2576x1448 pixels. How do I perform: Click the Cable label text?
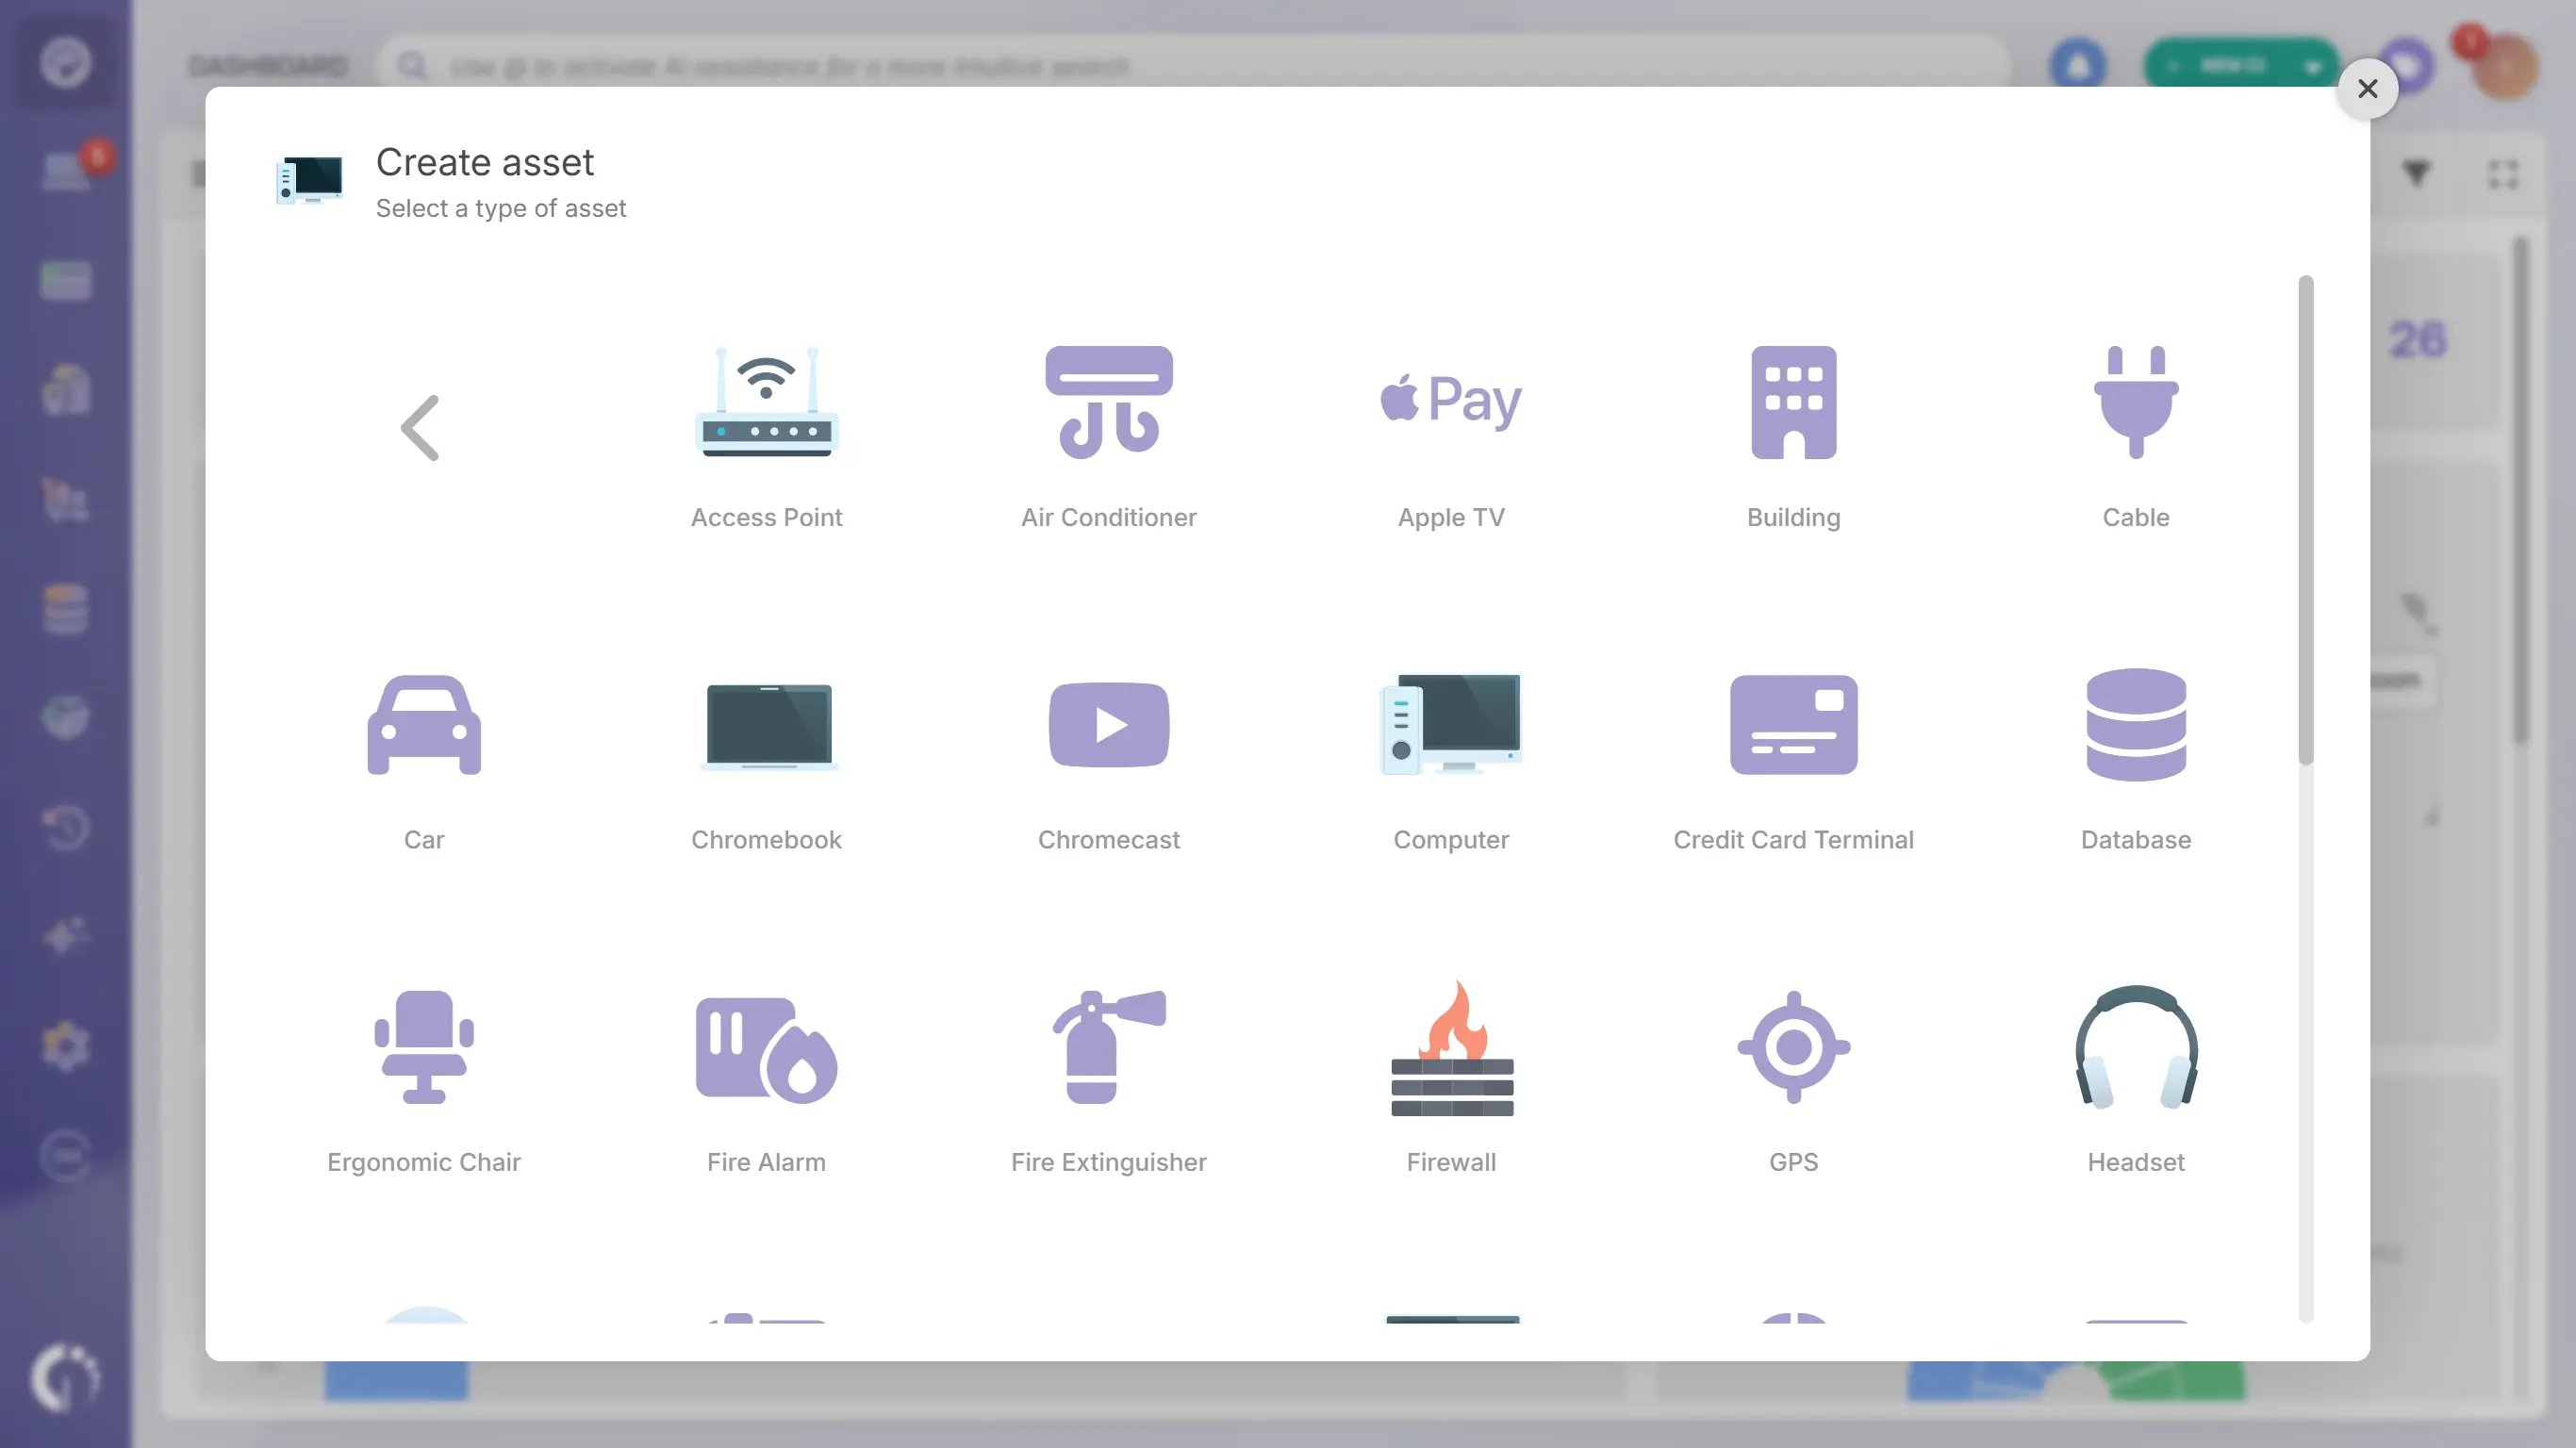(x=2136, y=517)
